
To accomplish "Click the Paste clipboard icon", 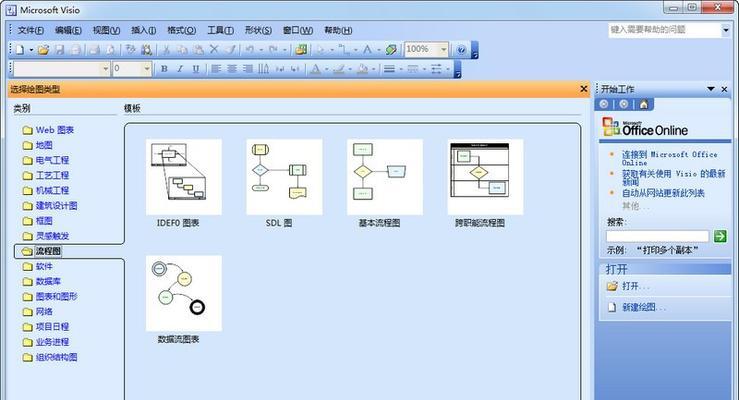I will click(198, 49).
